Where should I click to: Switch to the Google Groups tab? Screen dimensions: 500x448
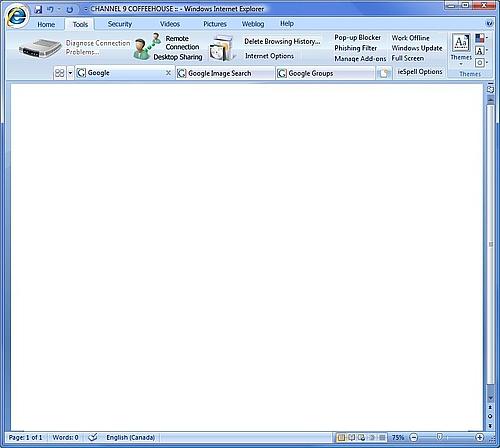[325, 73]
